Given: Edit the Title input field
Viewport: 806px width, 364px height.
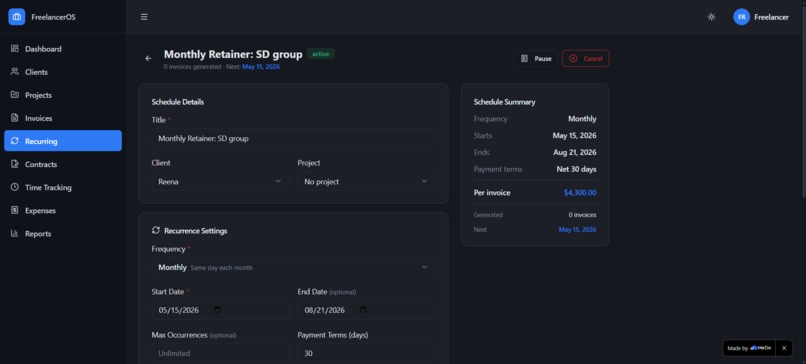Looking at the screenshot, I should click(x=293, y=138).
